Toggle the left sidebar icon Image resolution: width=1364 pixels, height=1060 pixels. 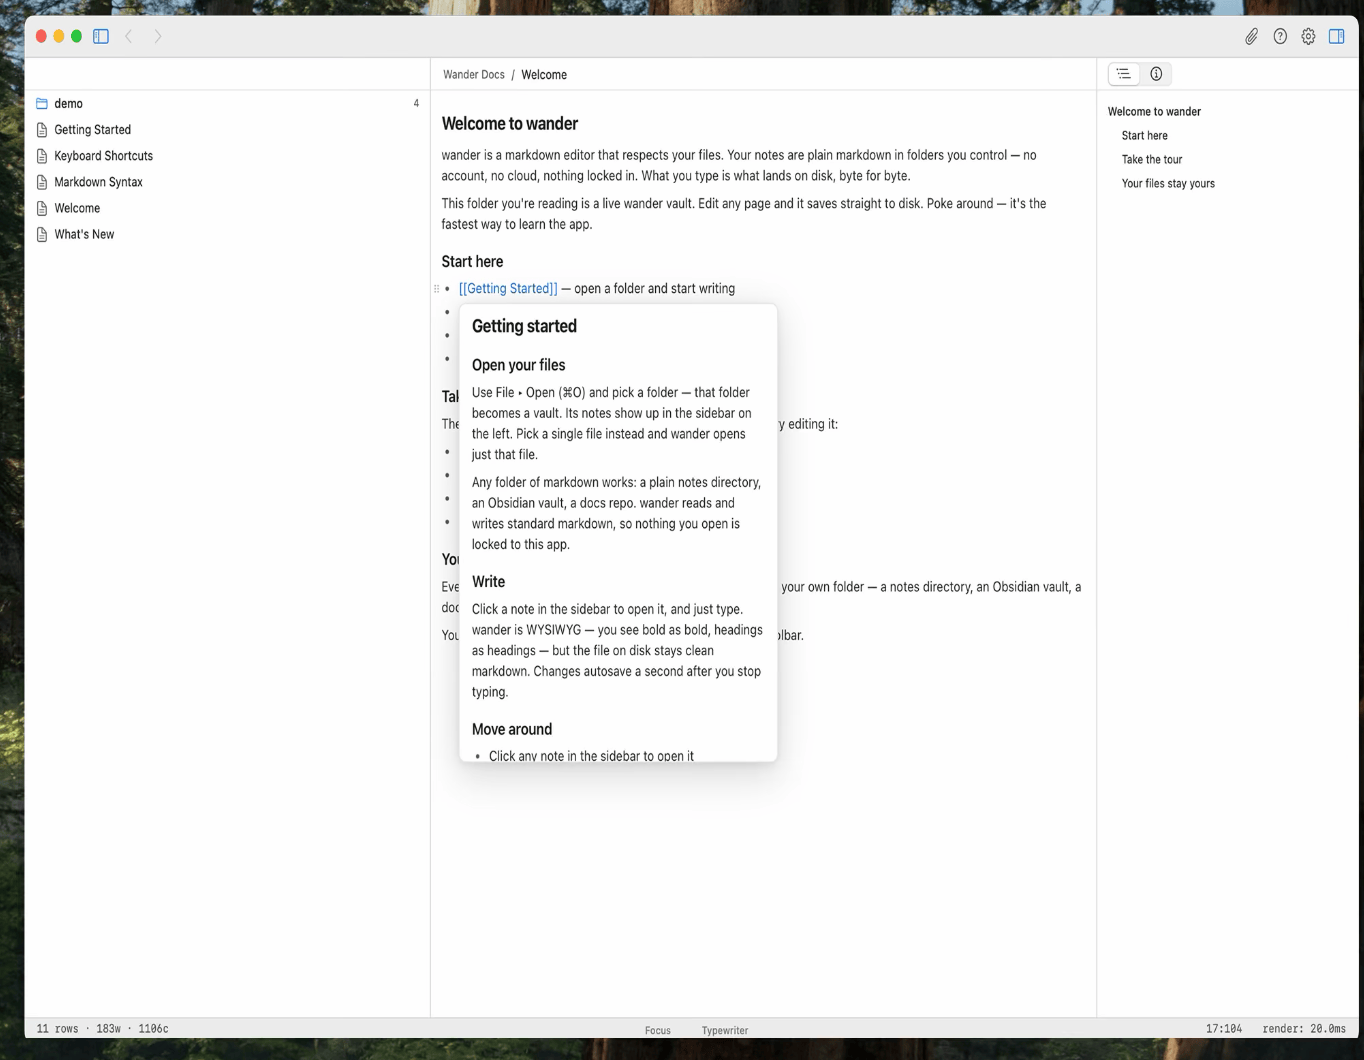pos(101,36)
